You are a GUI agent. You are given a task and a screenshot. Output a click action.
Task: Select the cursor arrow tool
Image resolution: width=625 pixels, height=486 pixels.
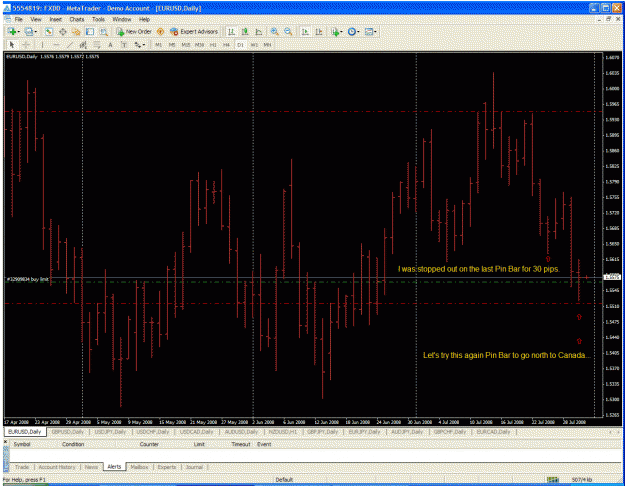[x=12, y=45]
